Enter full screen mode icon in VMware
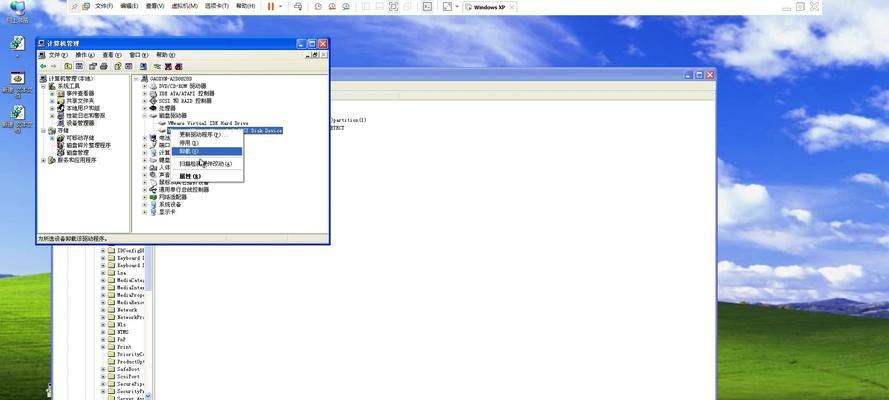Viewport: 889px width, 400px height. pyautogui.click(x=393, y=6)
